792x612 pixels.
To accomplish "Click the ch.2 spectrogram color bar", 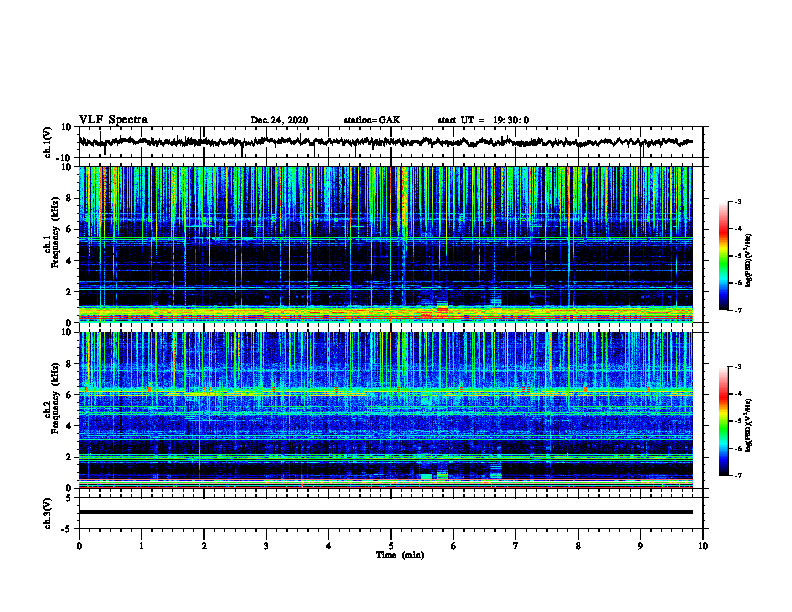I will (724, 421).
